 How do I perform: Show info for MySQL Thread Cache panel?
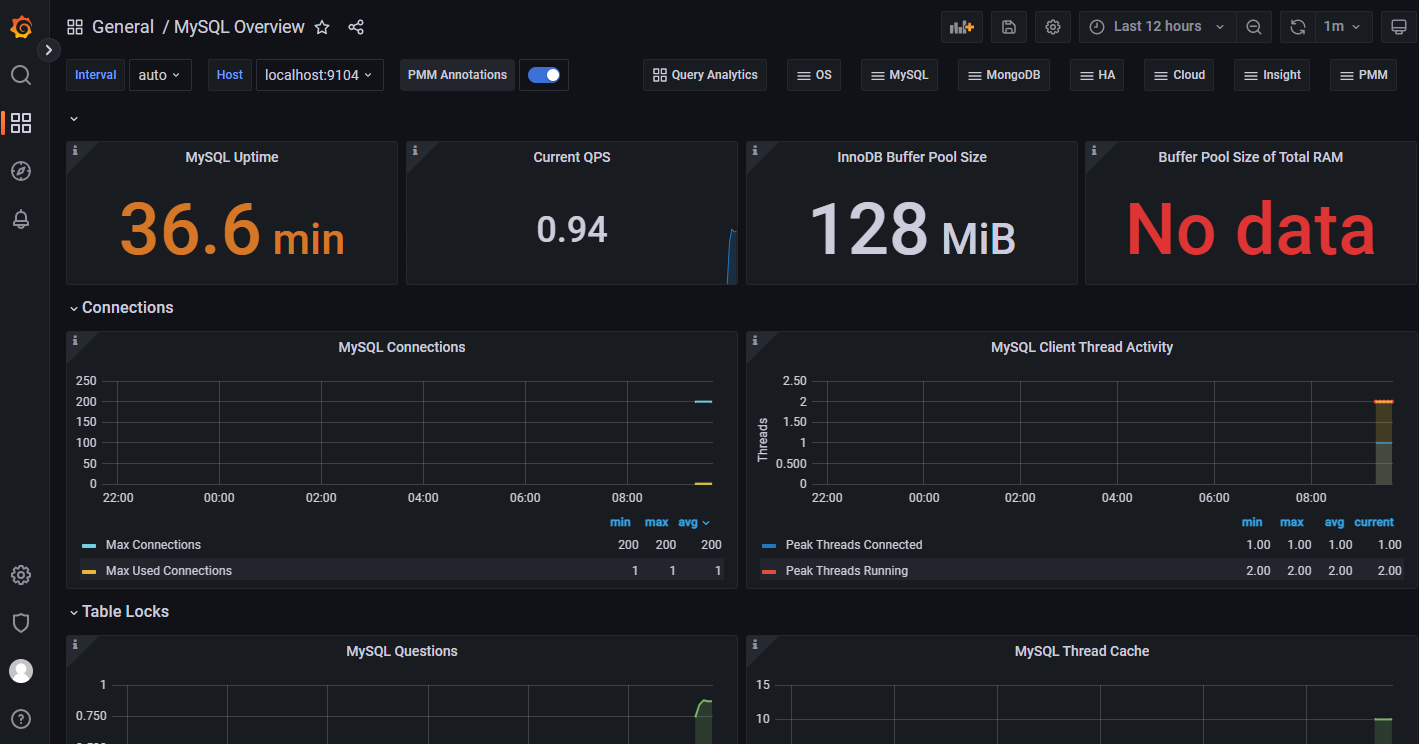(x=755, y=644)
